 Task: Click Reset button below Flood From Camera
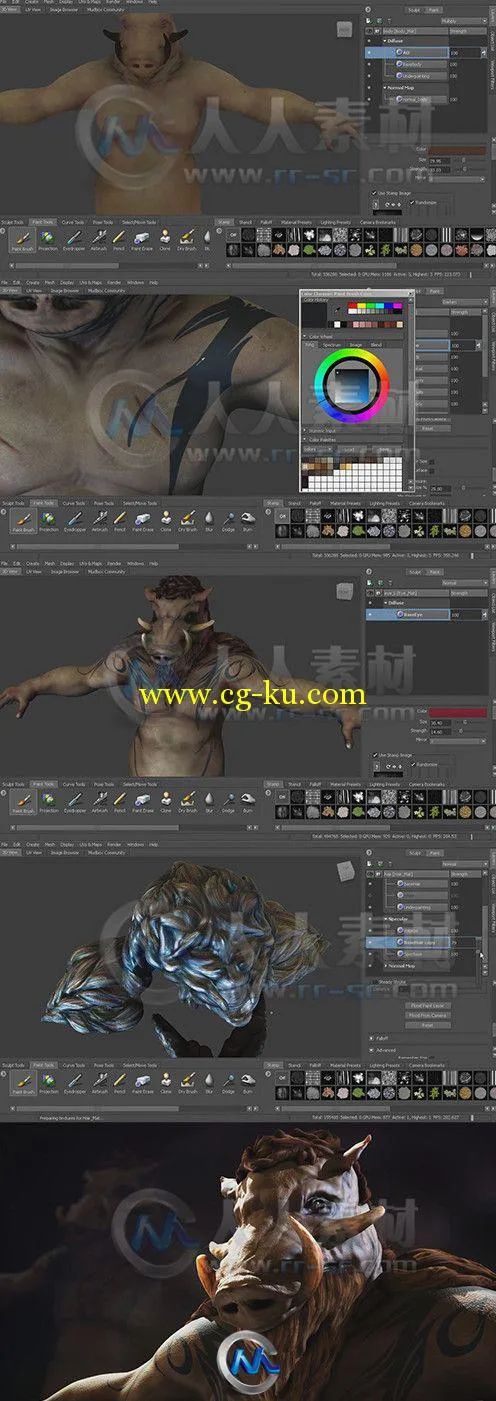click(426, 1024)
